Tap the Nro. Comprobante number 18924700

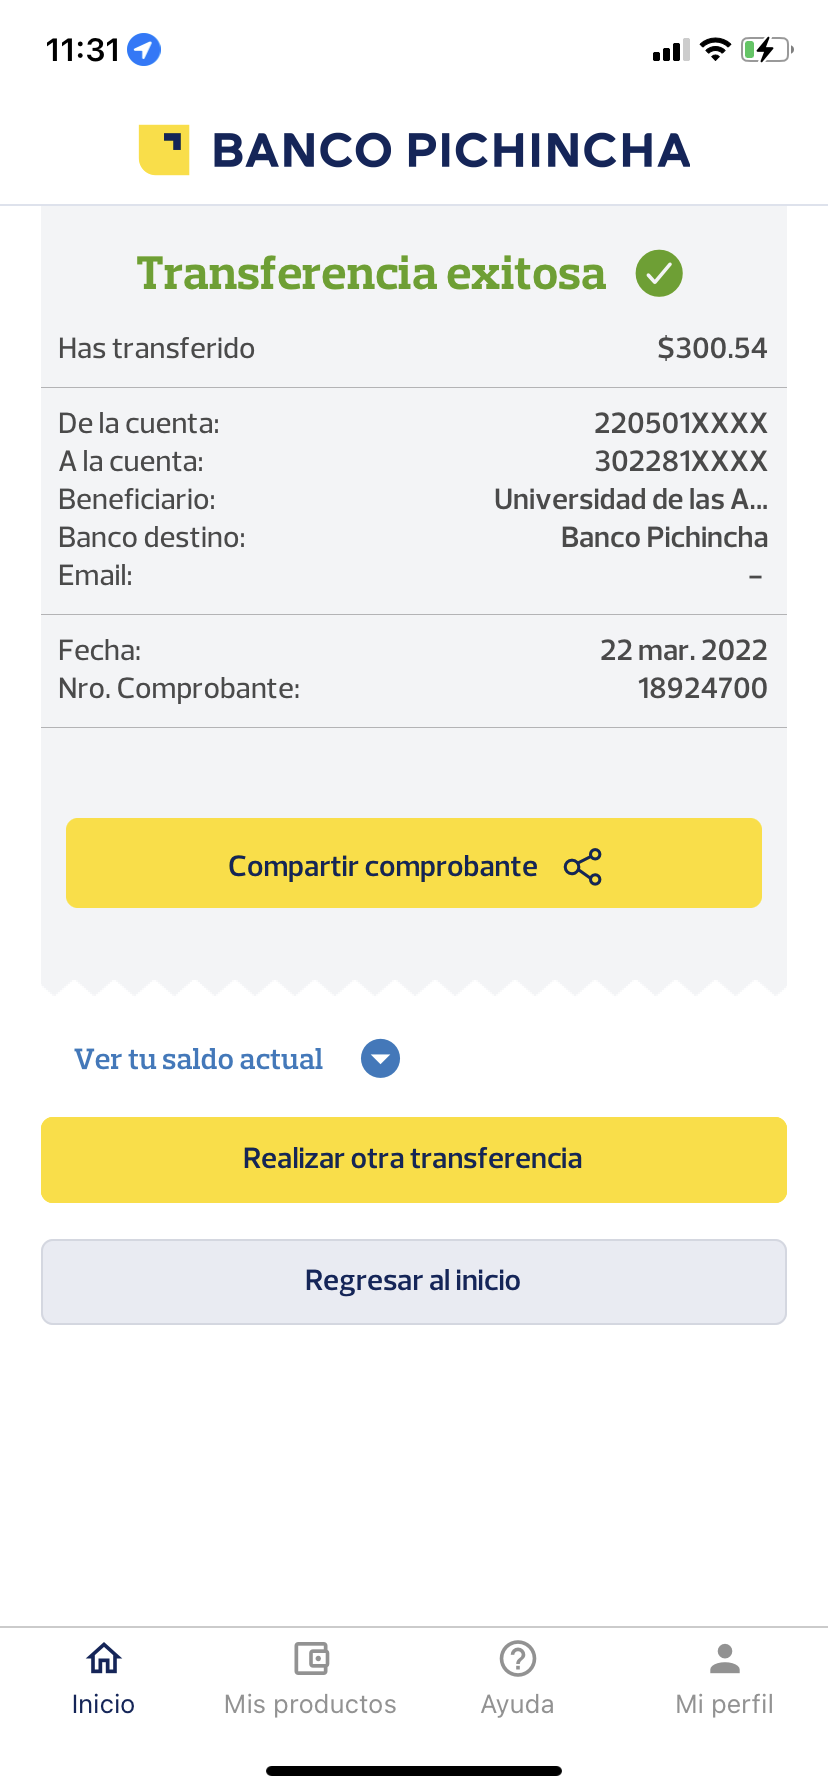point(702,688)
